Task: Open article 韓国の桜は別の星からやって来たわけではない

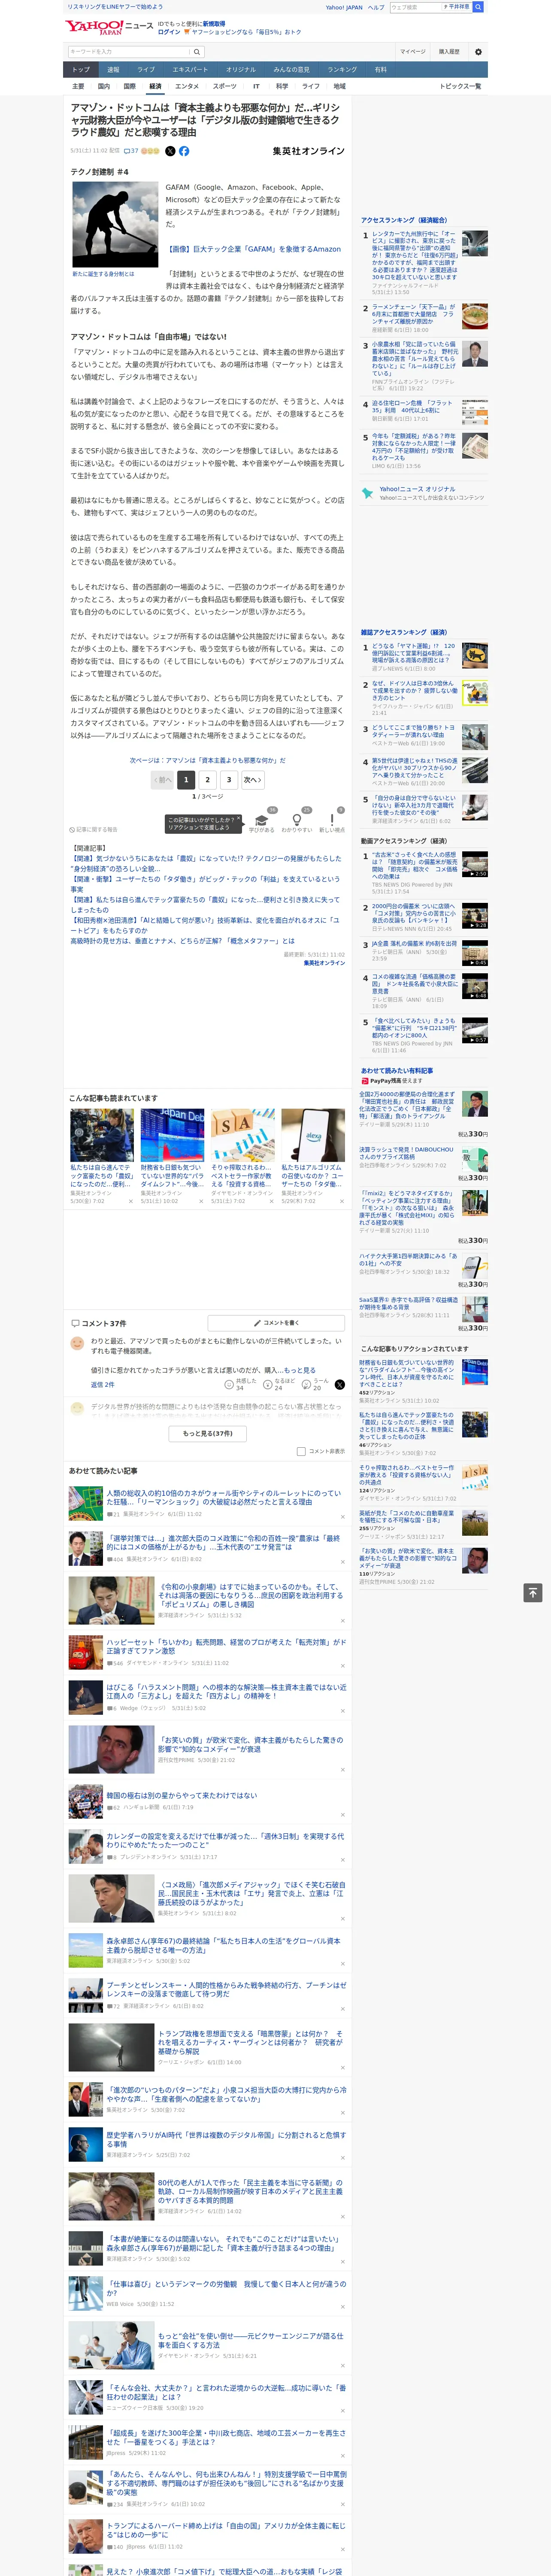Action: click(181, 1795)
